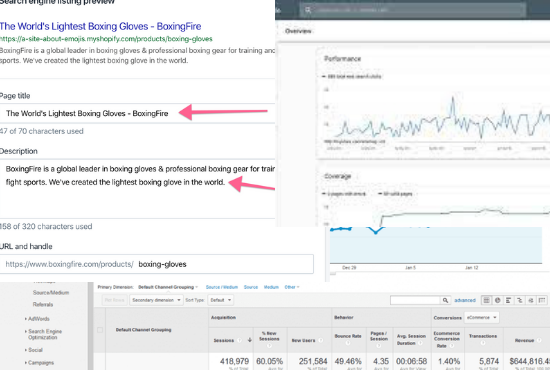
Task: Select Source/Medium primary dimension
Action: click(x=222, y=287)
